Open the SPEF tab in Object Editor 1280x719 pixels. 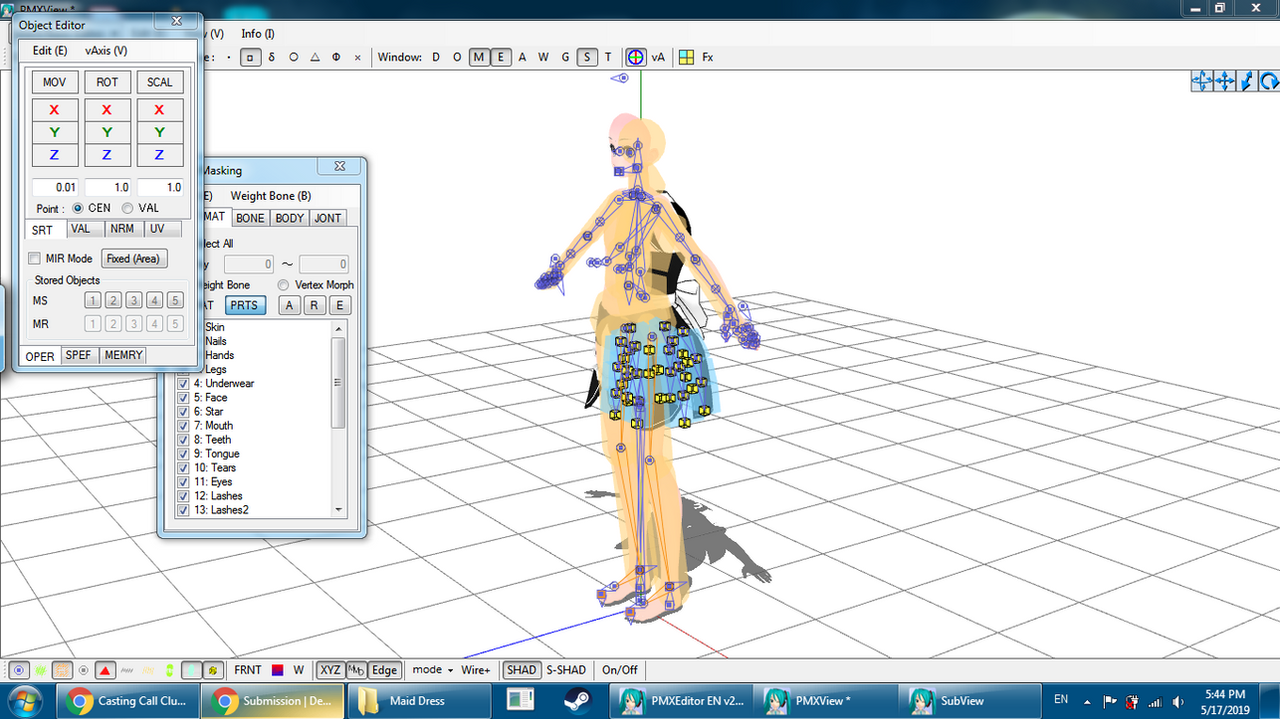[x=78, y=355]
